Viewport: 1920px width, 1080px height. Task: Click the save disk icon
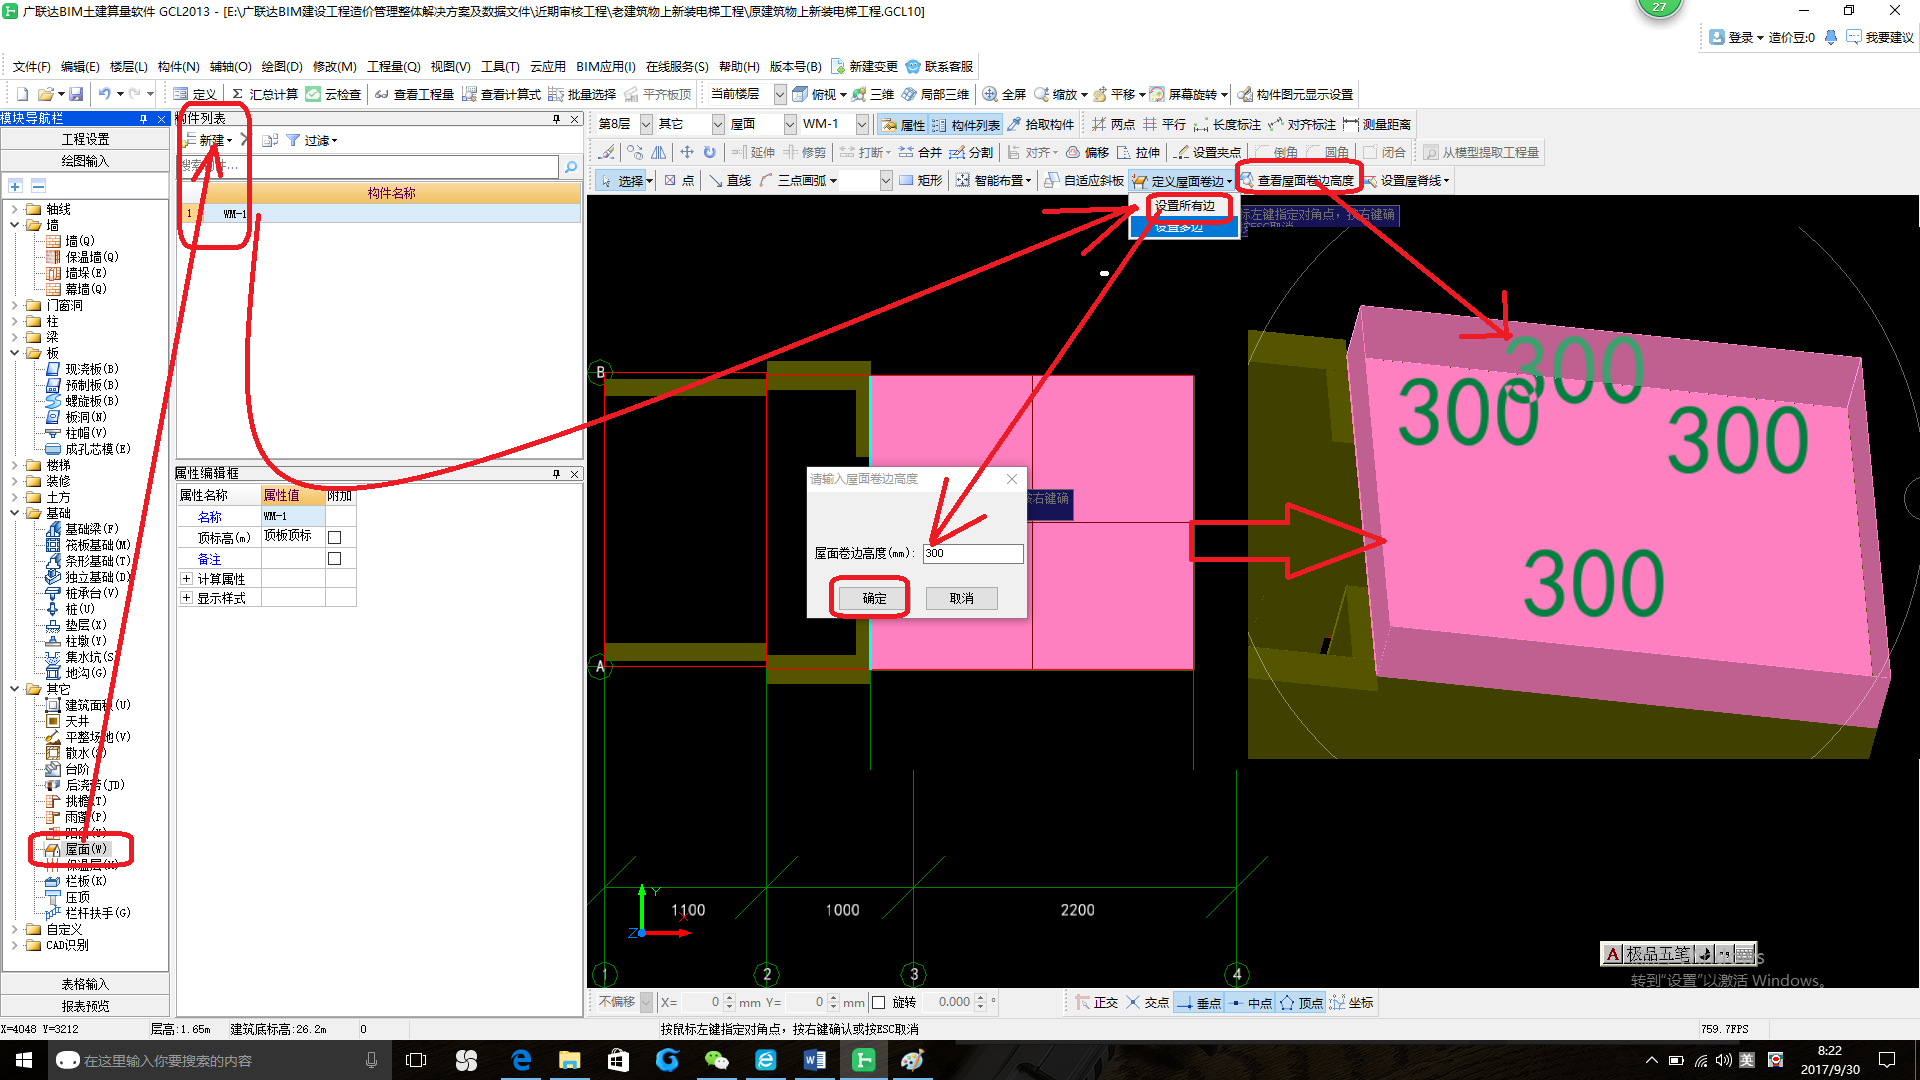pos(76,94)
